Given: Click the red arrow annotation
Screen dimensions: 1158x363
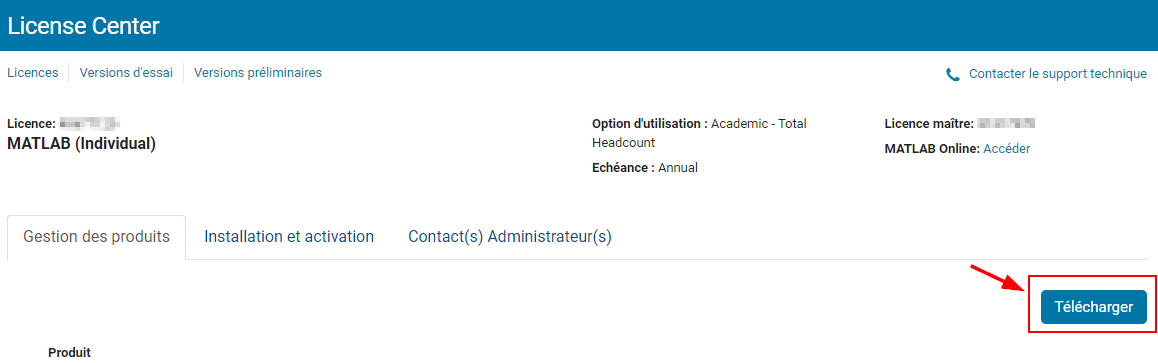Looking at the screenshot, I should (x=998, y=278).
